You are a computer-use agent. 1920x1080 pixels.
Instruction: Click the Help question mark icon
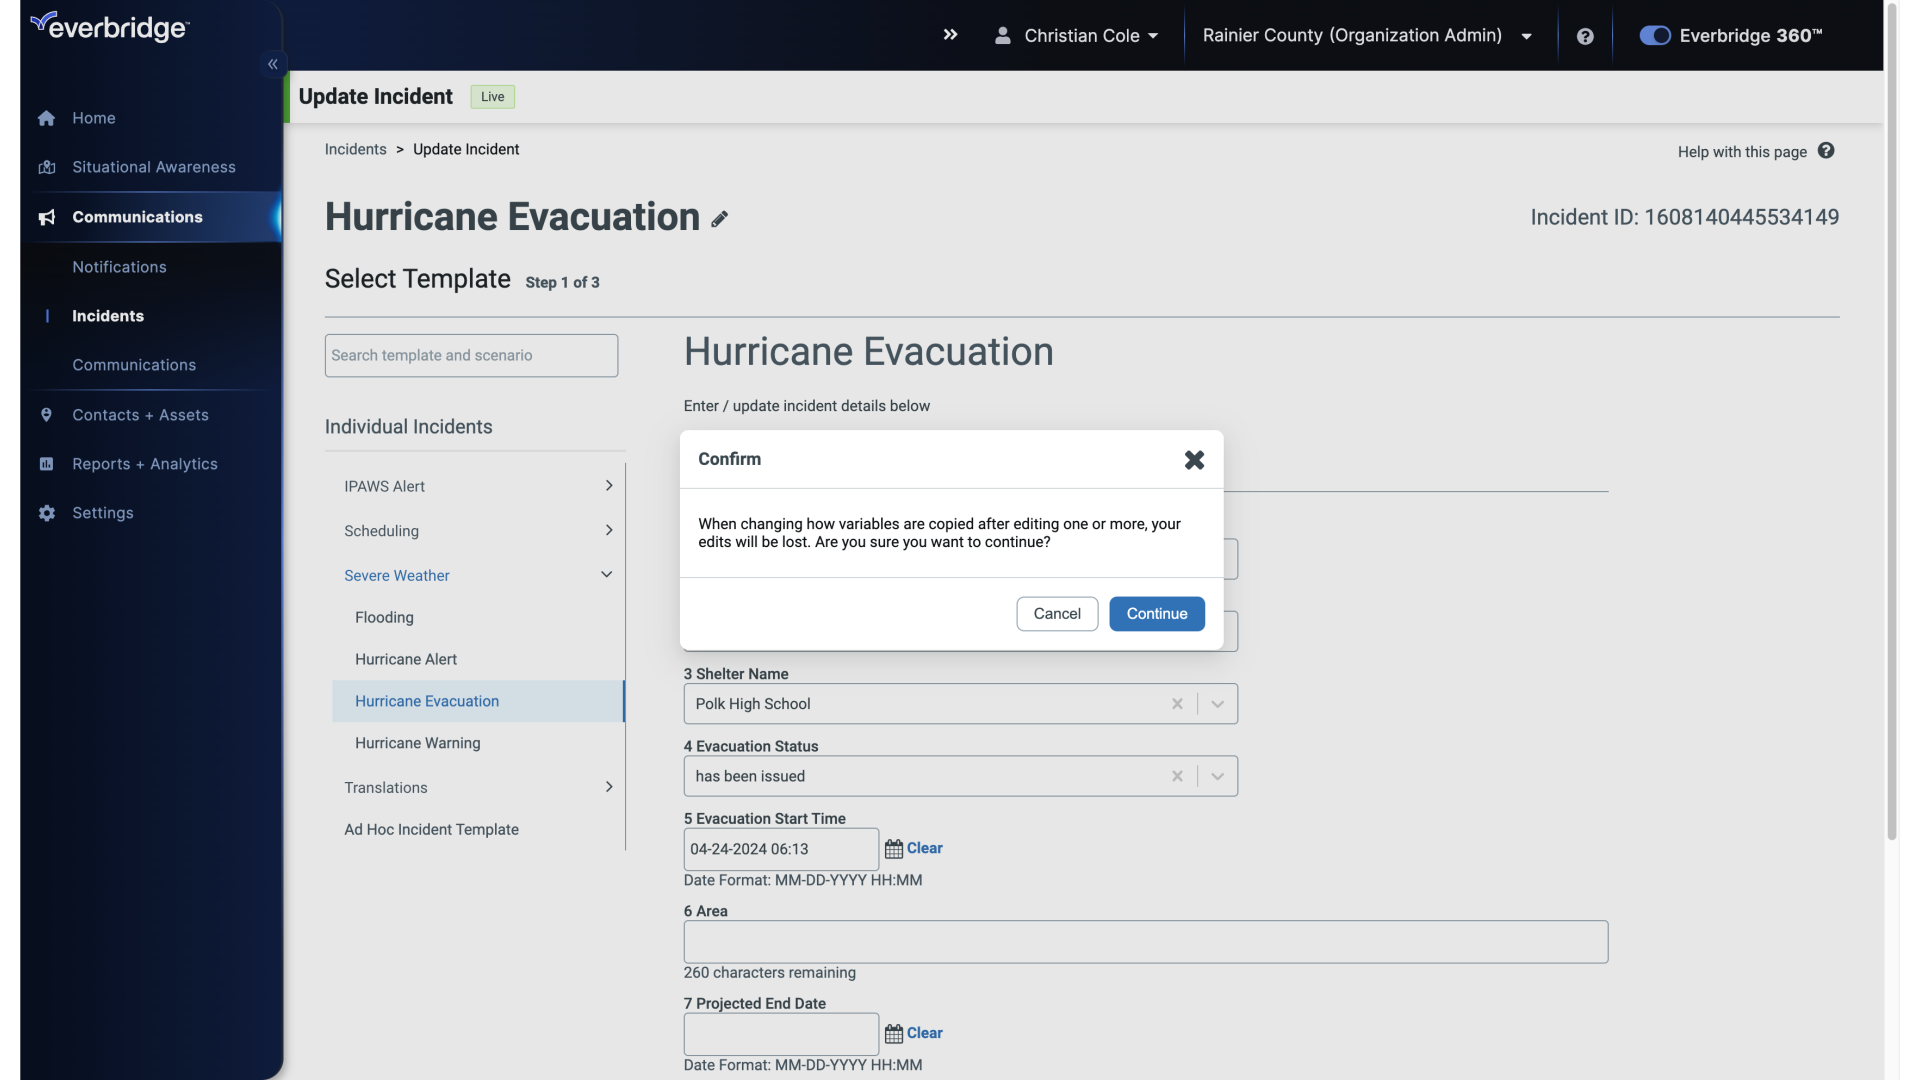(1585, 36)
